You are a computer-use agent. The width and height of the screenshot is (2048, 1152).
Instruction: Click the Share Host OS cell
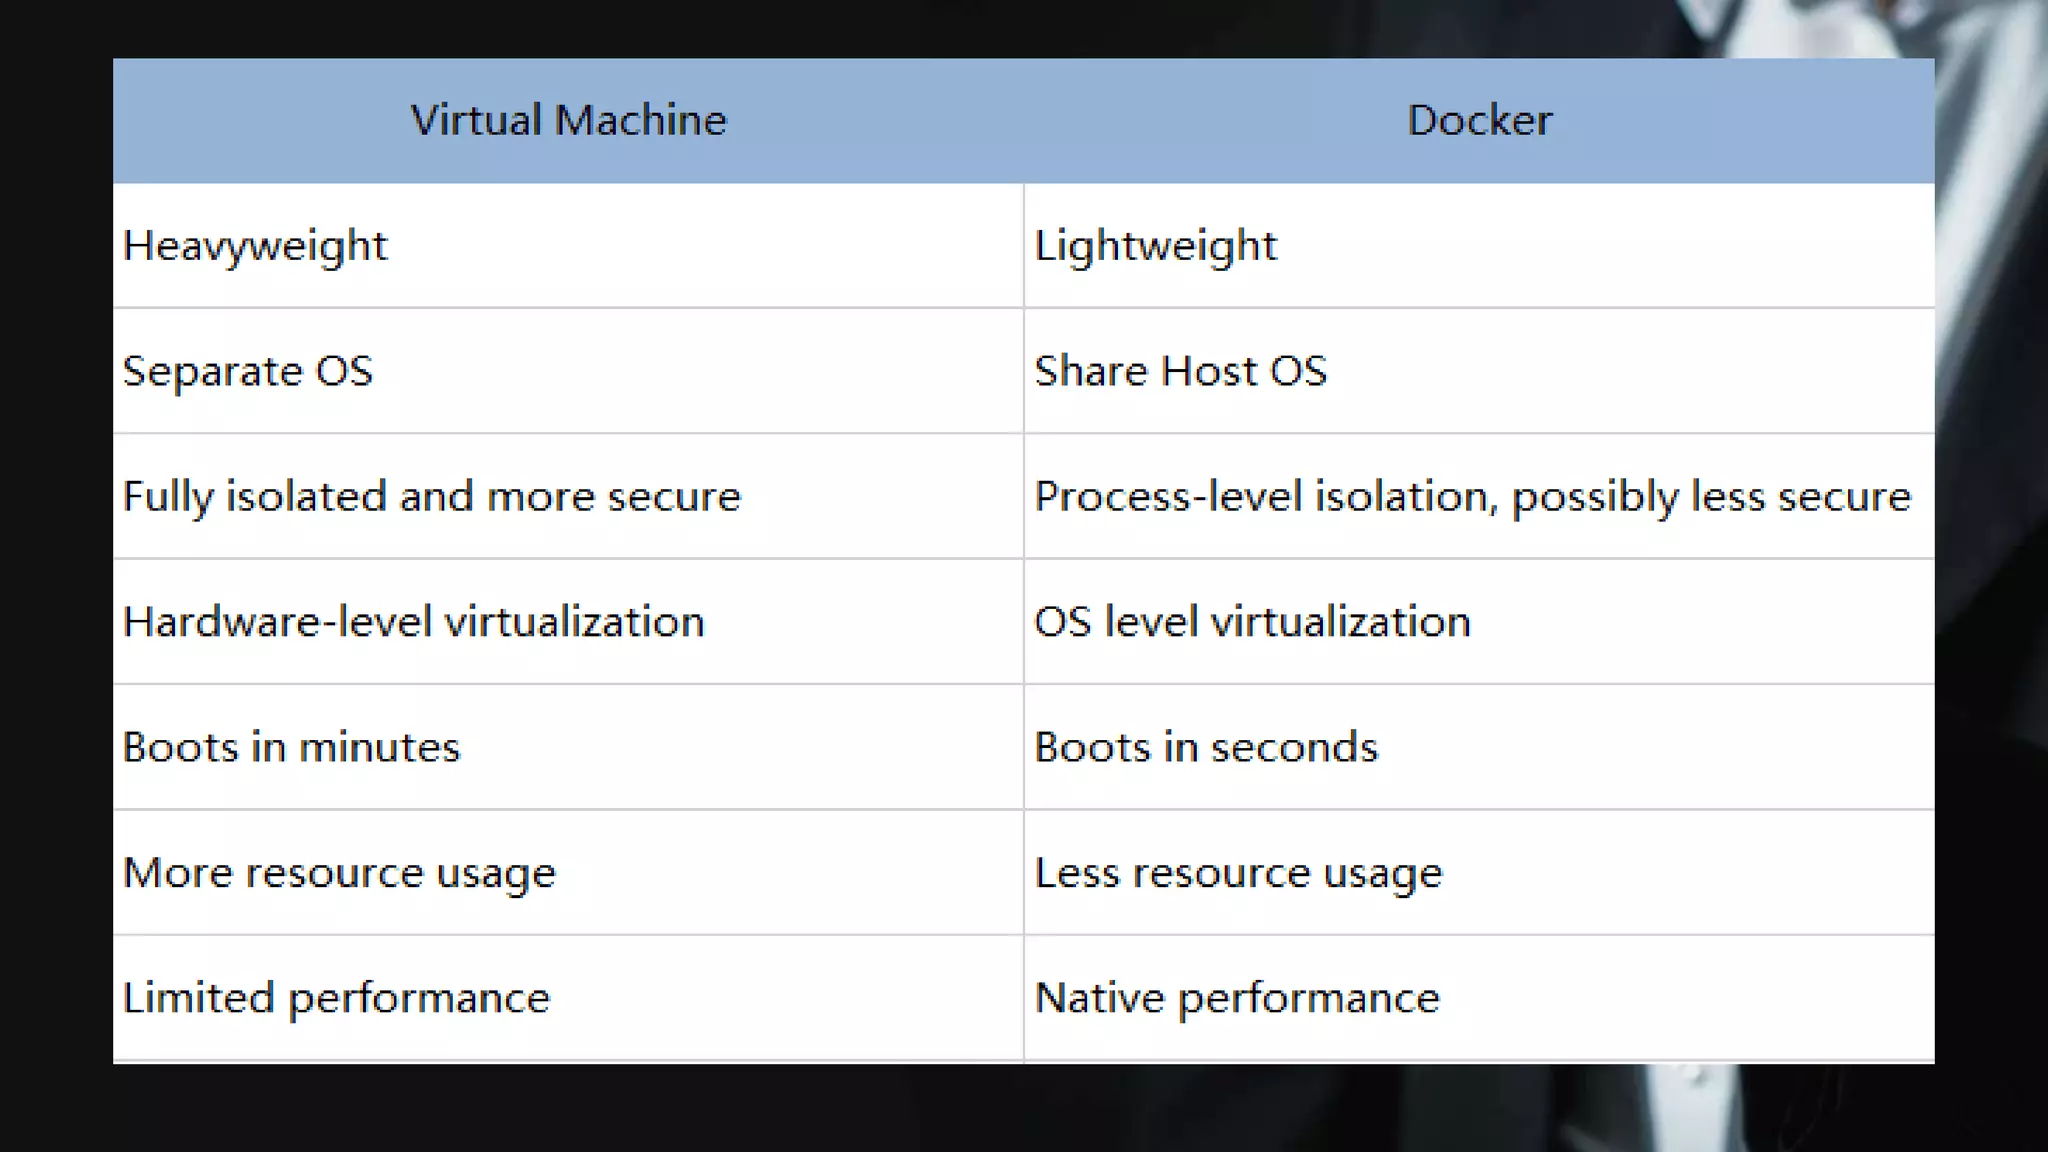coord(1180,371)
